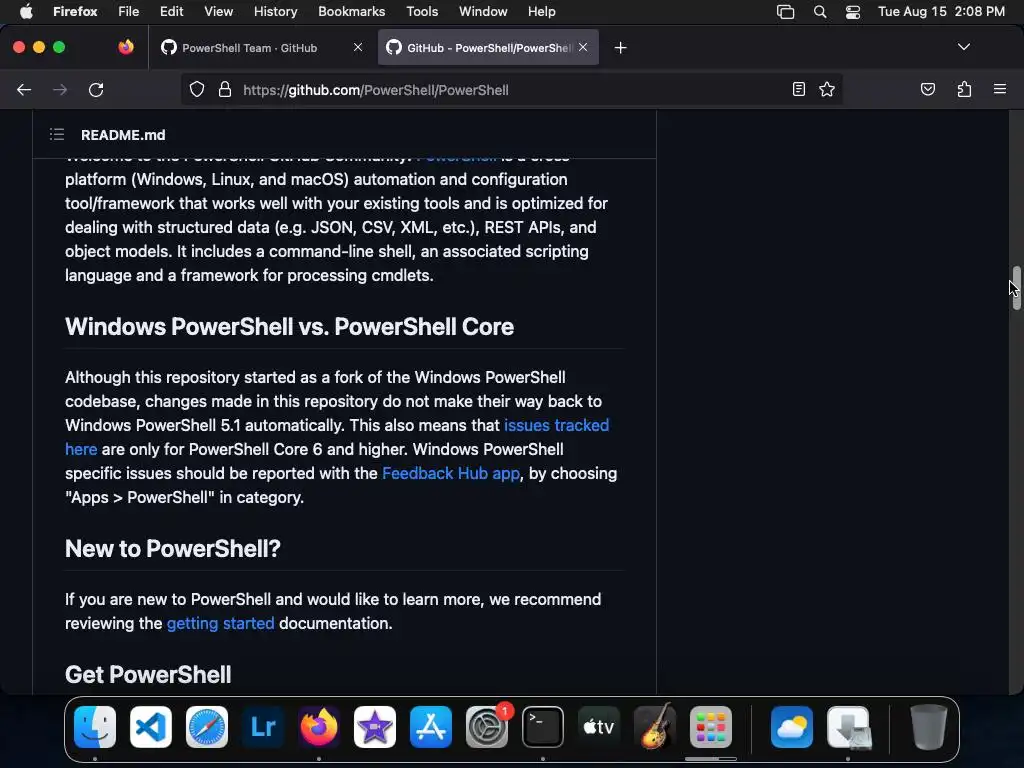Open the File menu
This screenshot has width=1024, height=768.
pyautogui.click(x=128, y=11)
